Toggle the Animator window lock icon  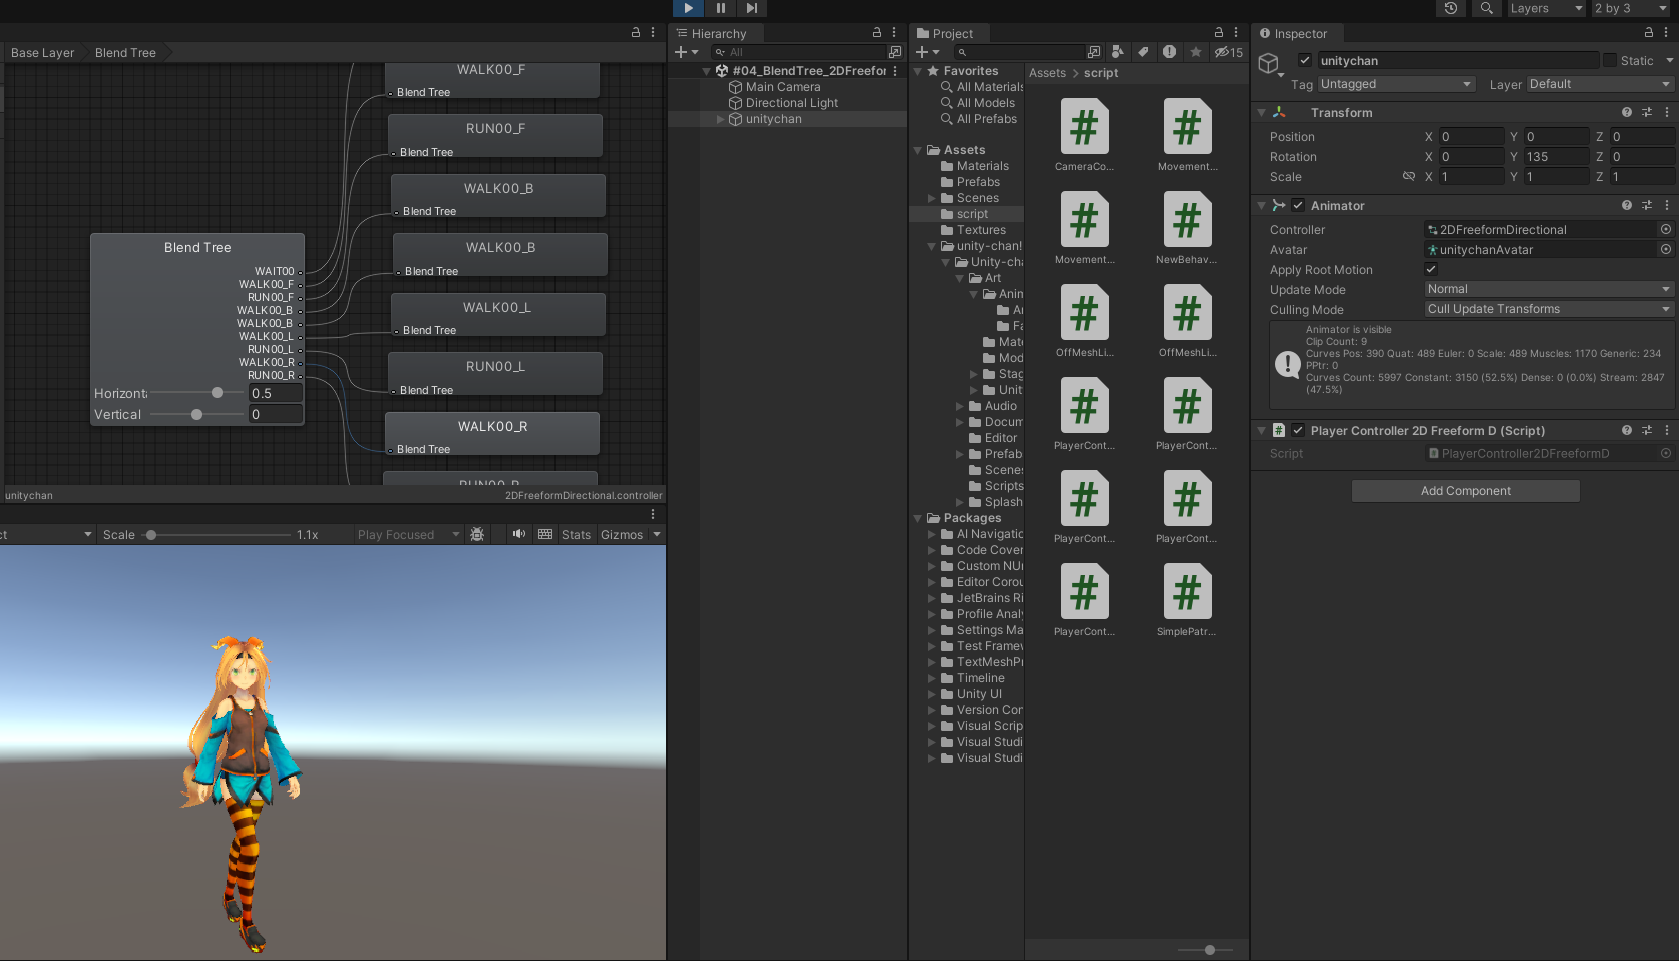(x=635, y=32)
